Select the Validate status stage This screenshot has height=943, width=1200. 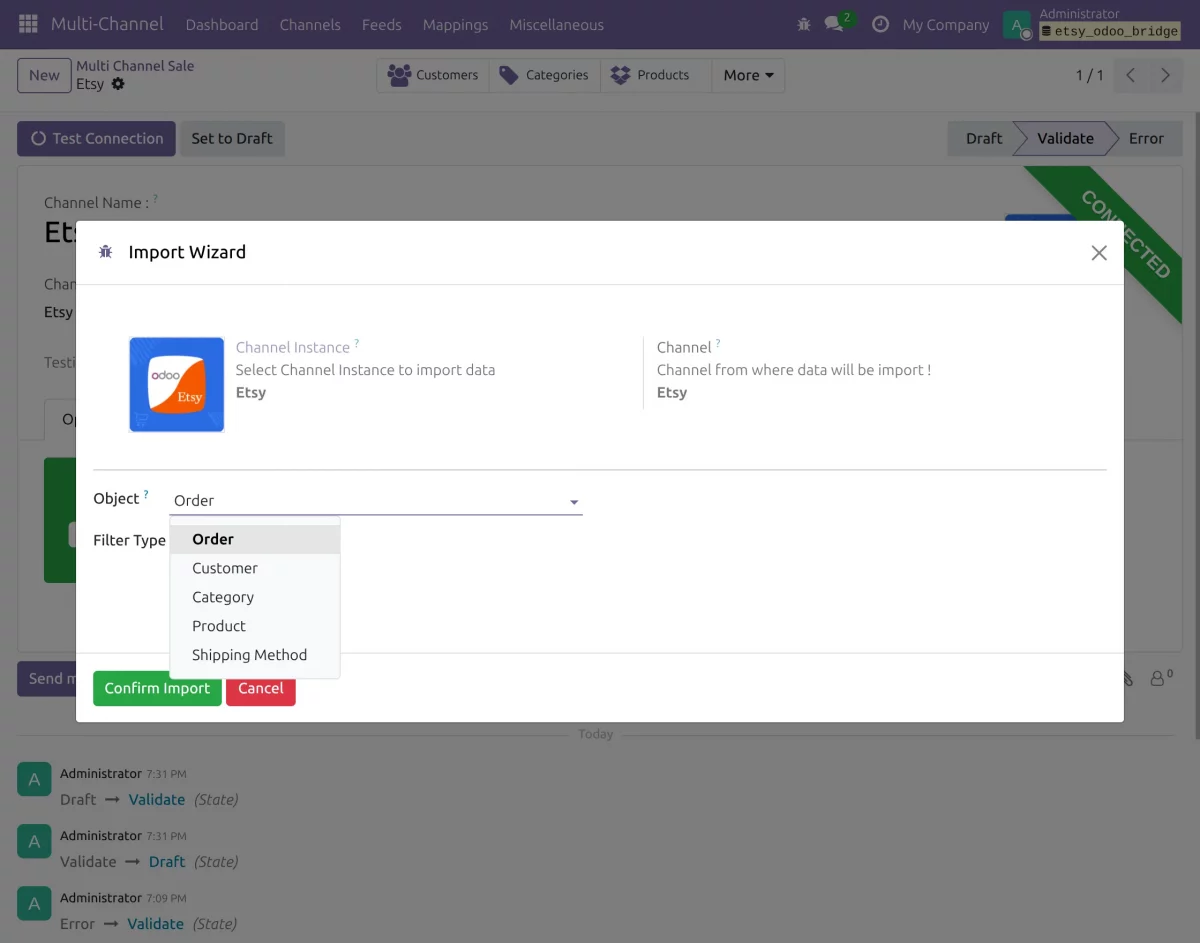coord(1065,139)
